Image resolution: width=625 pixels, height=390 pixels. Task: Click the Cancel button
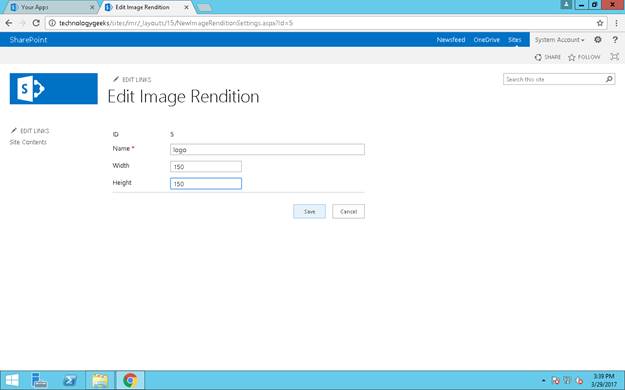click(x=348, y=211)
